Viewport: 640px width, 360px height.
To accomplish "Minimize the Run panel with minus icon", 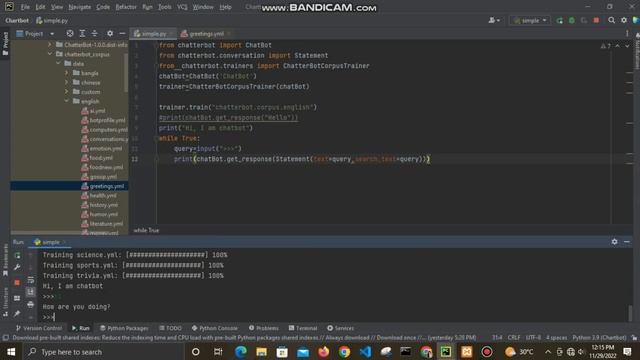I will [x=627, y=242].
